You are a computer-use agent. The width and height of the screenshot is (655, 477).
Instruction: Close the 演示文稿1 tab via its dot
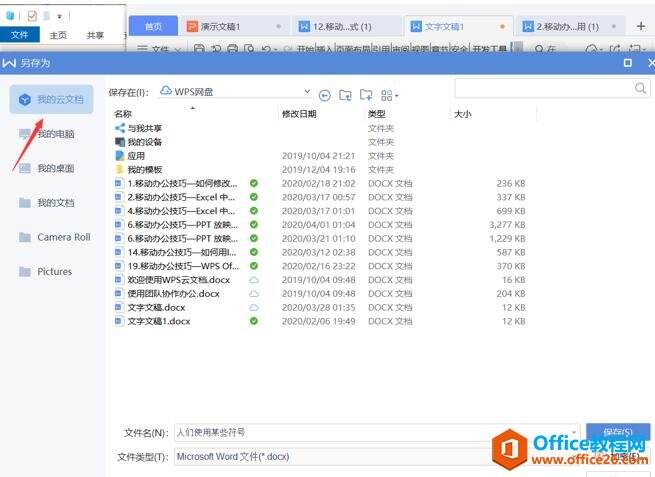(x=278, y=26)
